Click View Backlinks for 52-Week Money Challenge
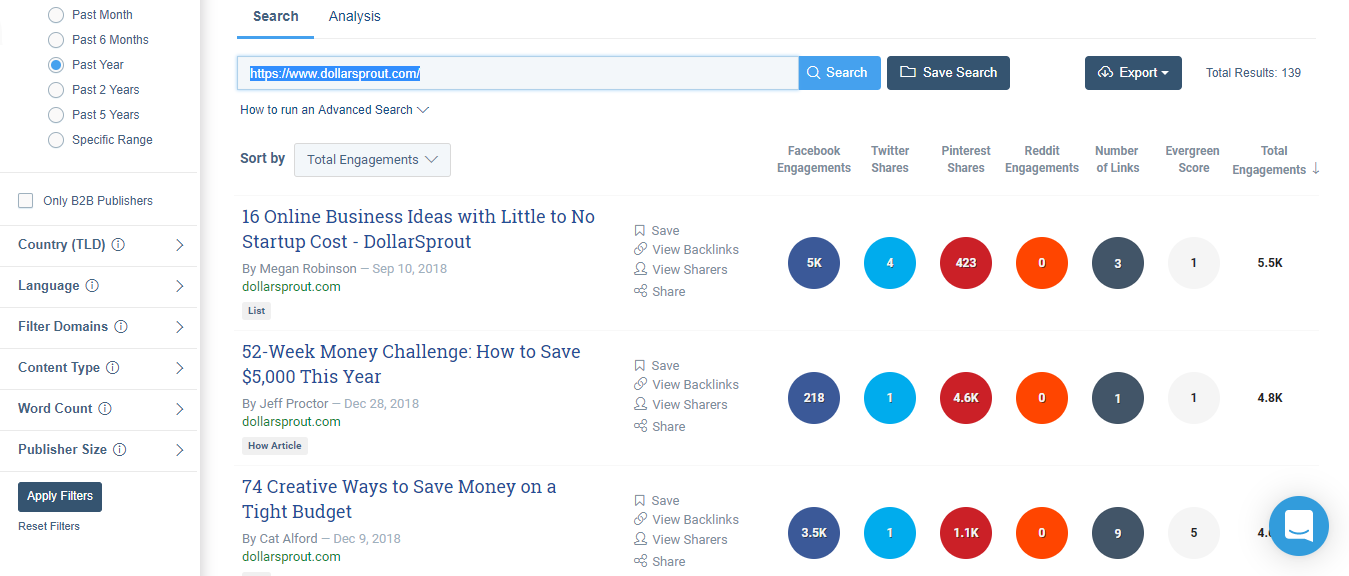Viewport: 1349px width, 576px height. click(x=694, y=384)
